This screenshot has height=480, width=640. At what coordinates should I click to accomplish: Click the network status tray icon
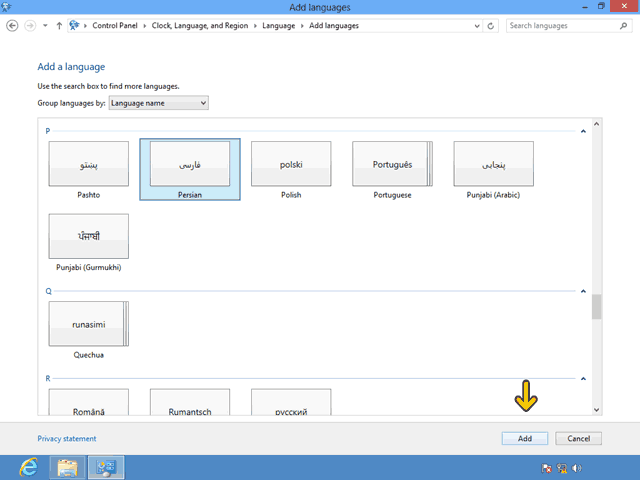coord(562,468)
